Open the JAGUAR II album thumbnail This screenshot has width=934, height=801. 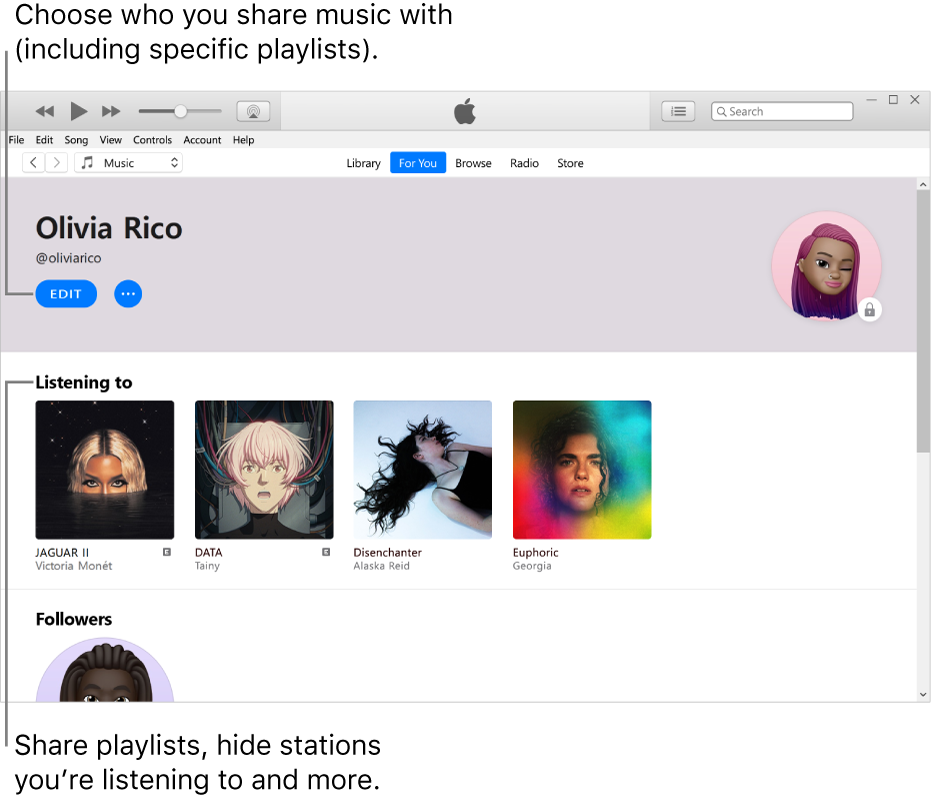[105, 470]
